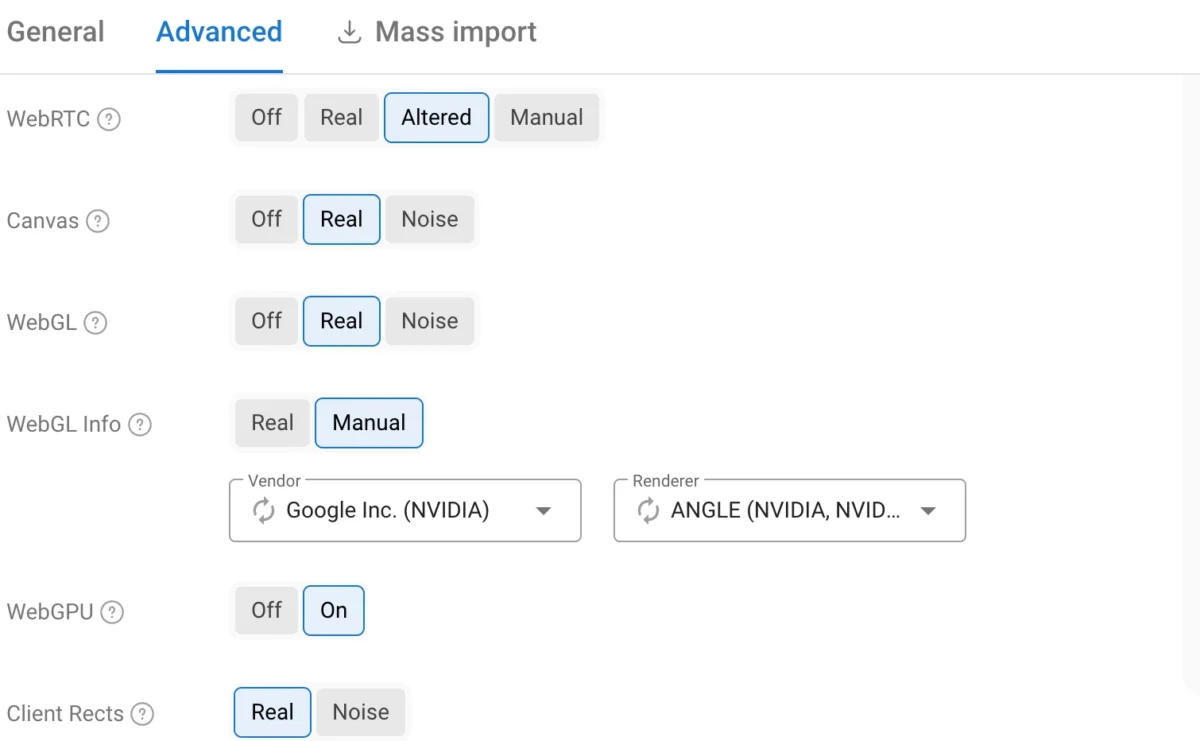Image resolution: width=1200 pixels, height=741 pixels.
Task: Set WebGL Info to Real
Action: 272,423
